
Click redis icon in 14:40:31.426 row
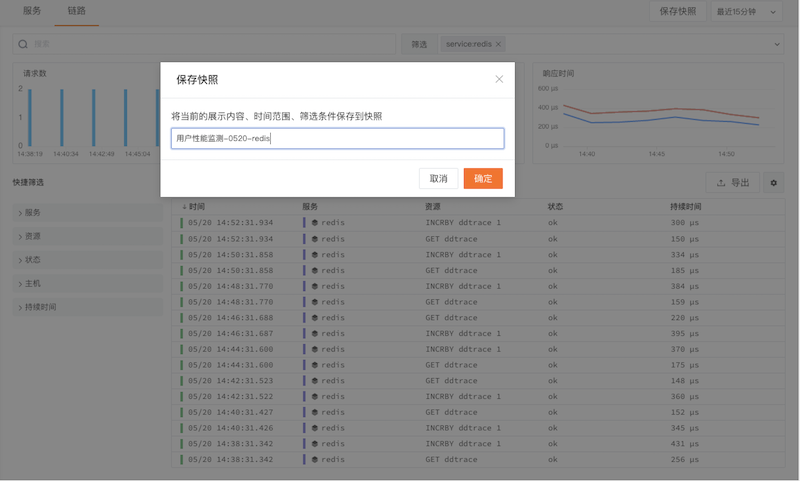point(315,428)
